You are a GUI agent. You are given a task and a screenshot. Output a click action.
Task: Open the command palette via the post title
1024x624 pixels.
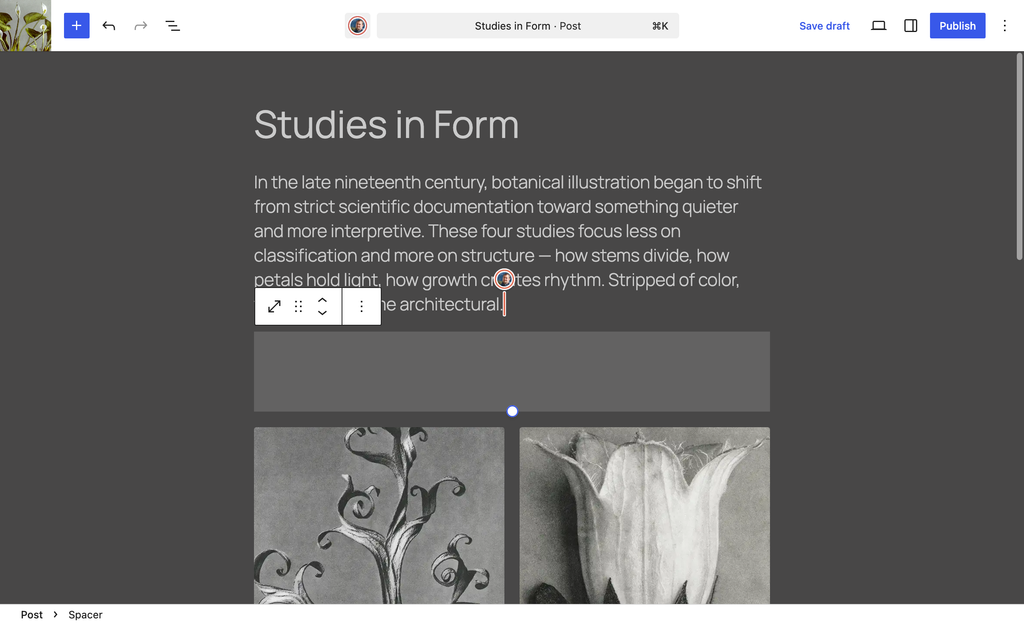pos(527,25)
